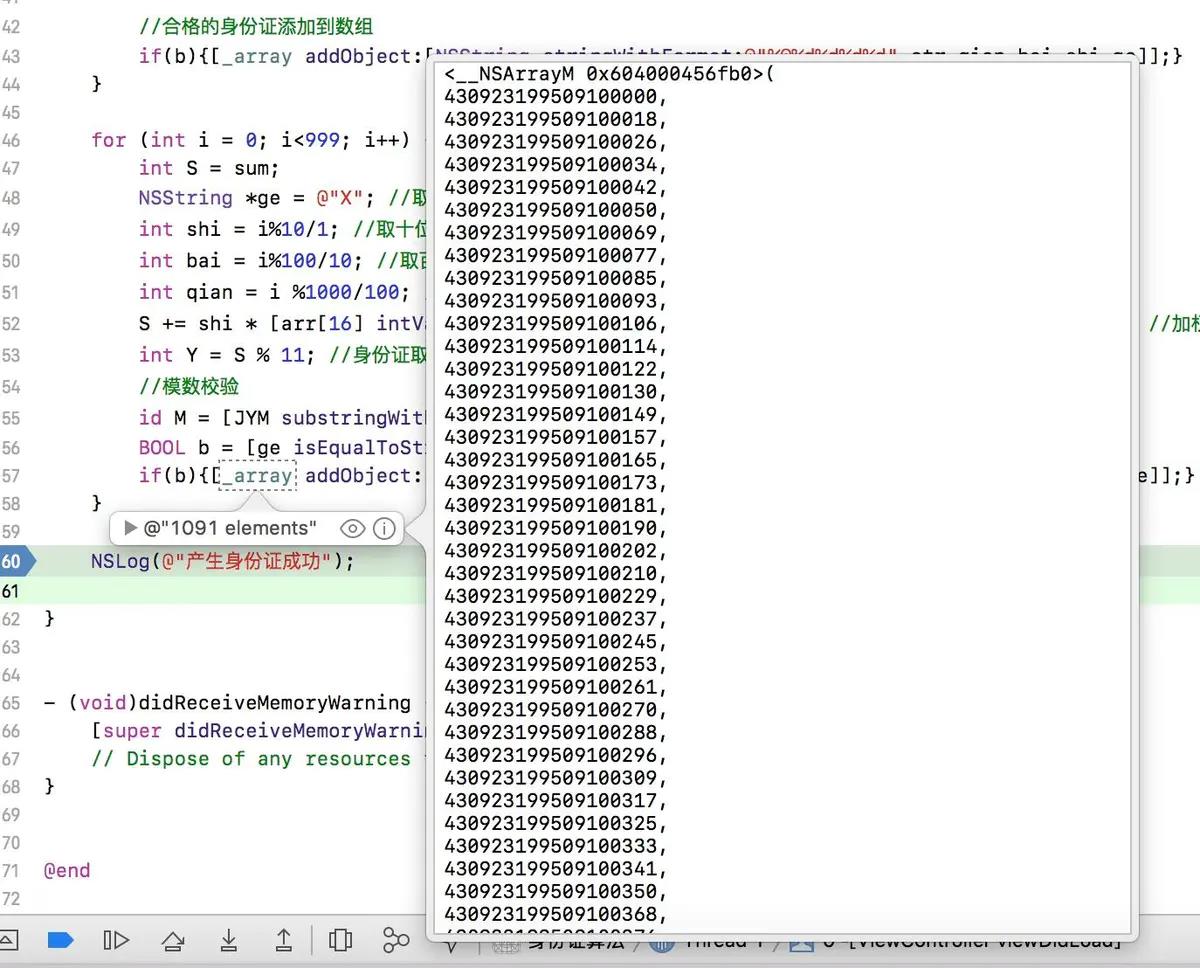This screenshot has height=968, width=1200.
Task: Open the Debug View Hierarchy icon
Action: point(341,940)
